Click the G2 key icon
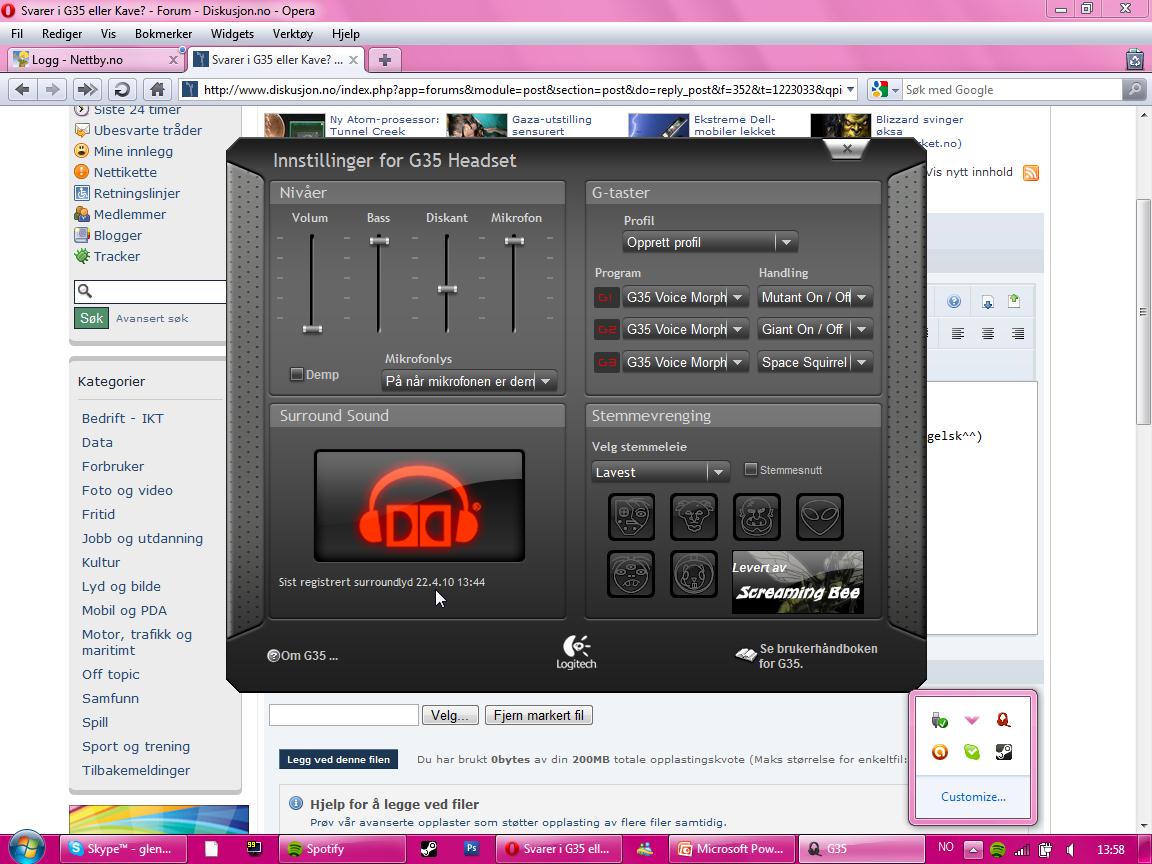 pos(606,330)
